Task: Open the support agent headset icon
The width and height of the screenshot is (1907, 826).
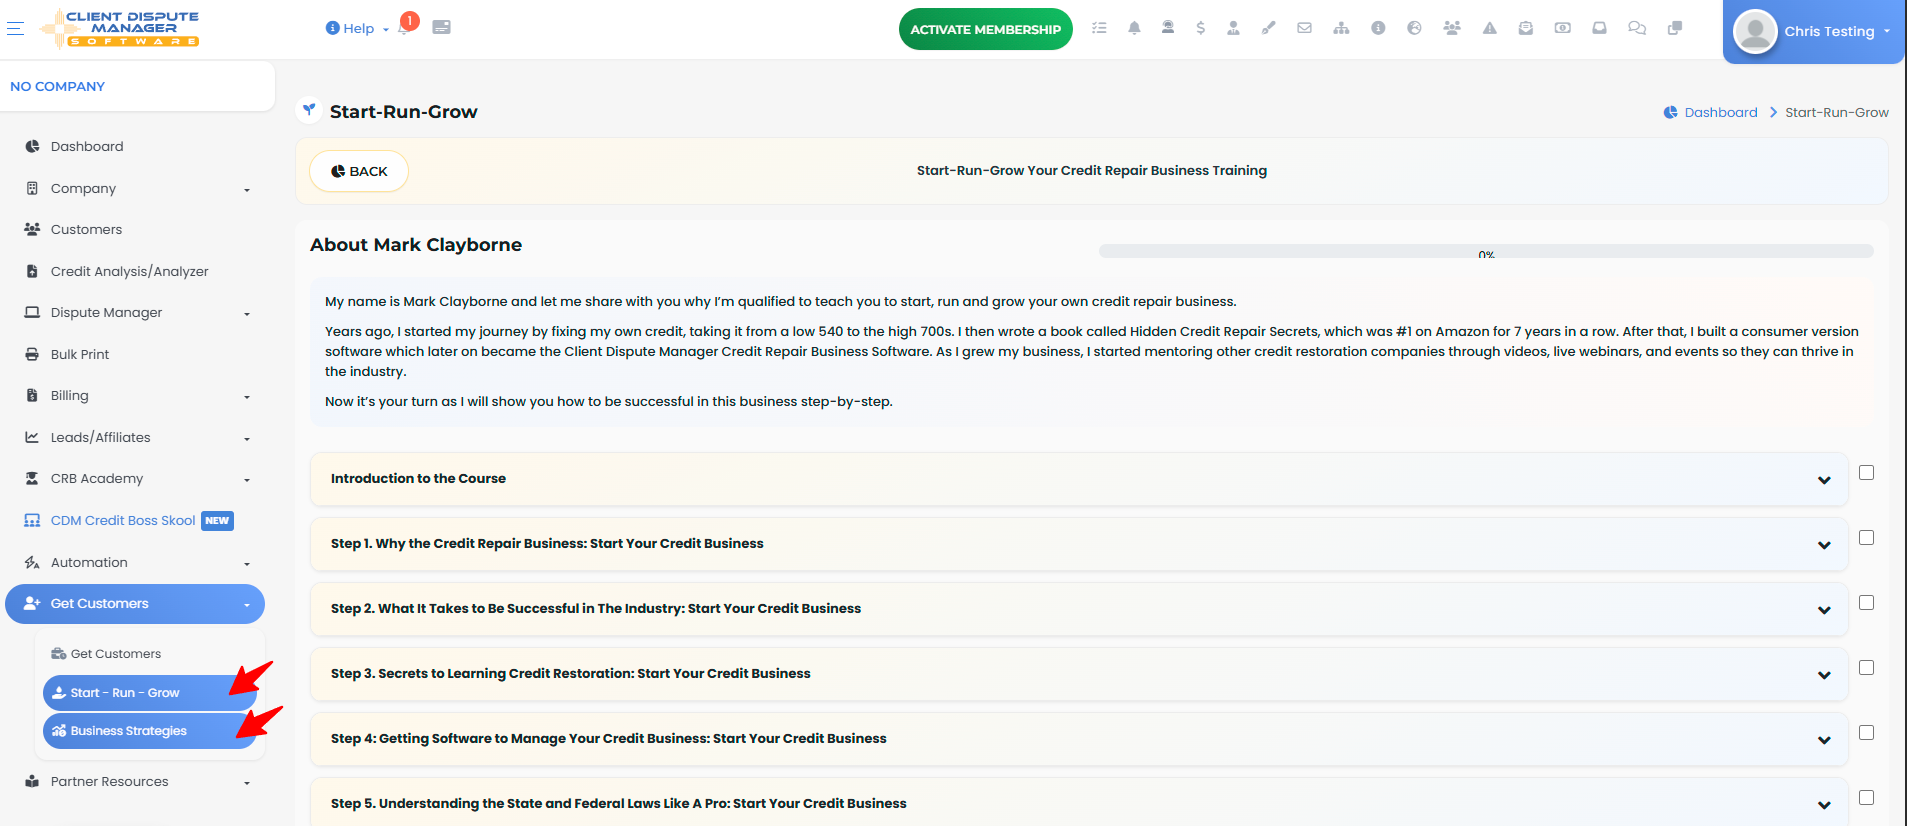Action: [x=1167, y=28]
